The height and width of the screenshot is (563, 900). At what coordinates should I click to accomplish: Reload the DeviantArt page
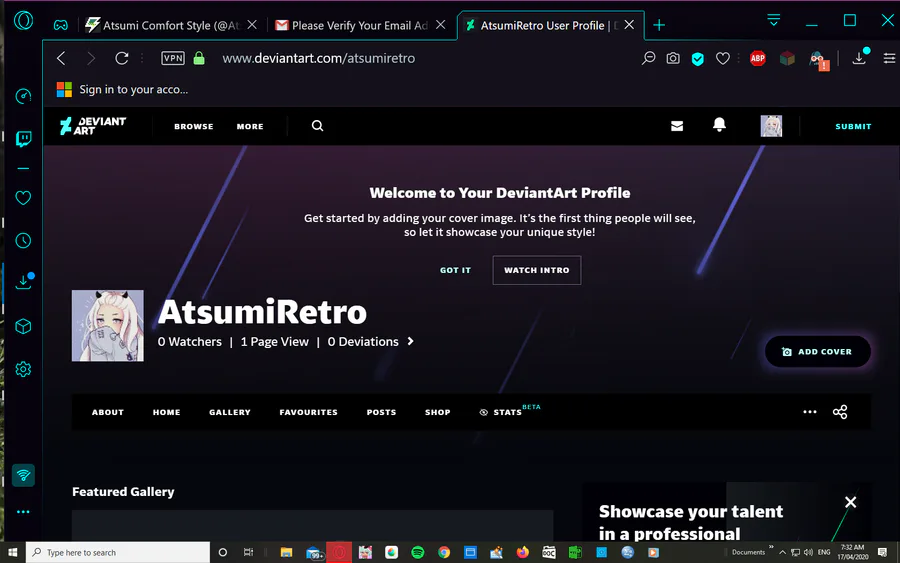click(121, 58)
